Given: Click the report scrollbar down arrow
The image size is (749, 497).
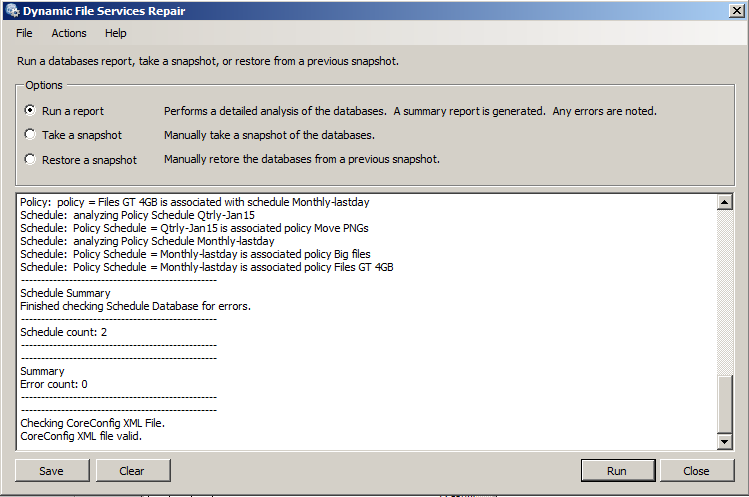Looking at the screenshot, I should (x=726, y=442).
